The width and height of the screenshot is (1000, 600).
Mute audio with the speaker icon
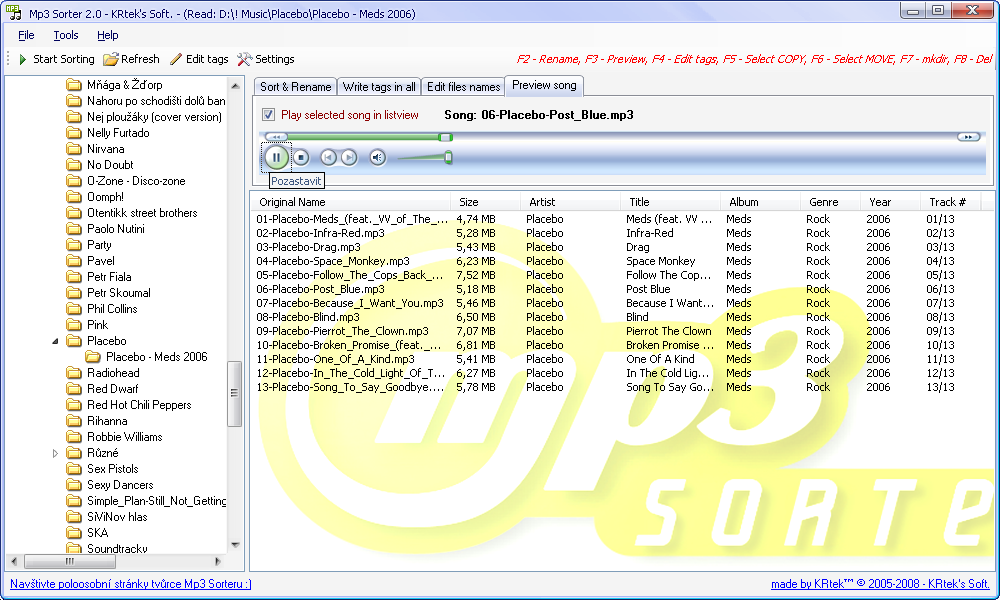(378, 157)
